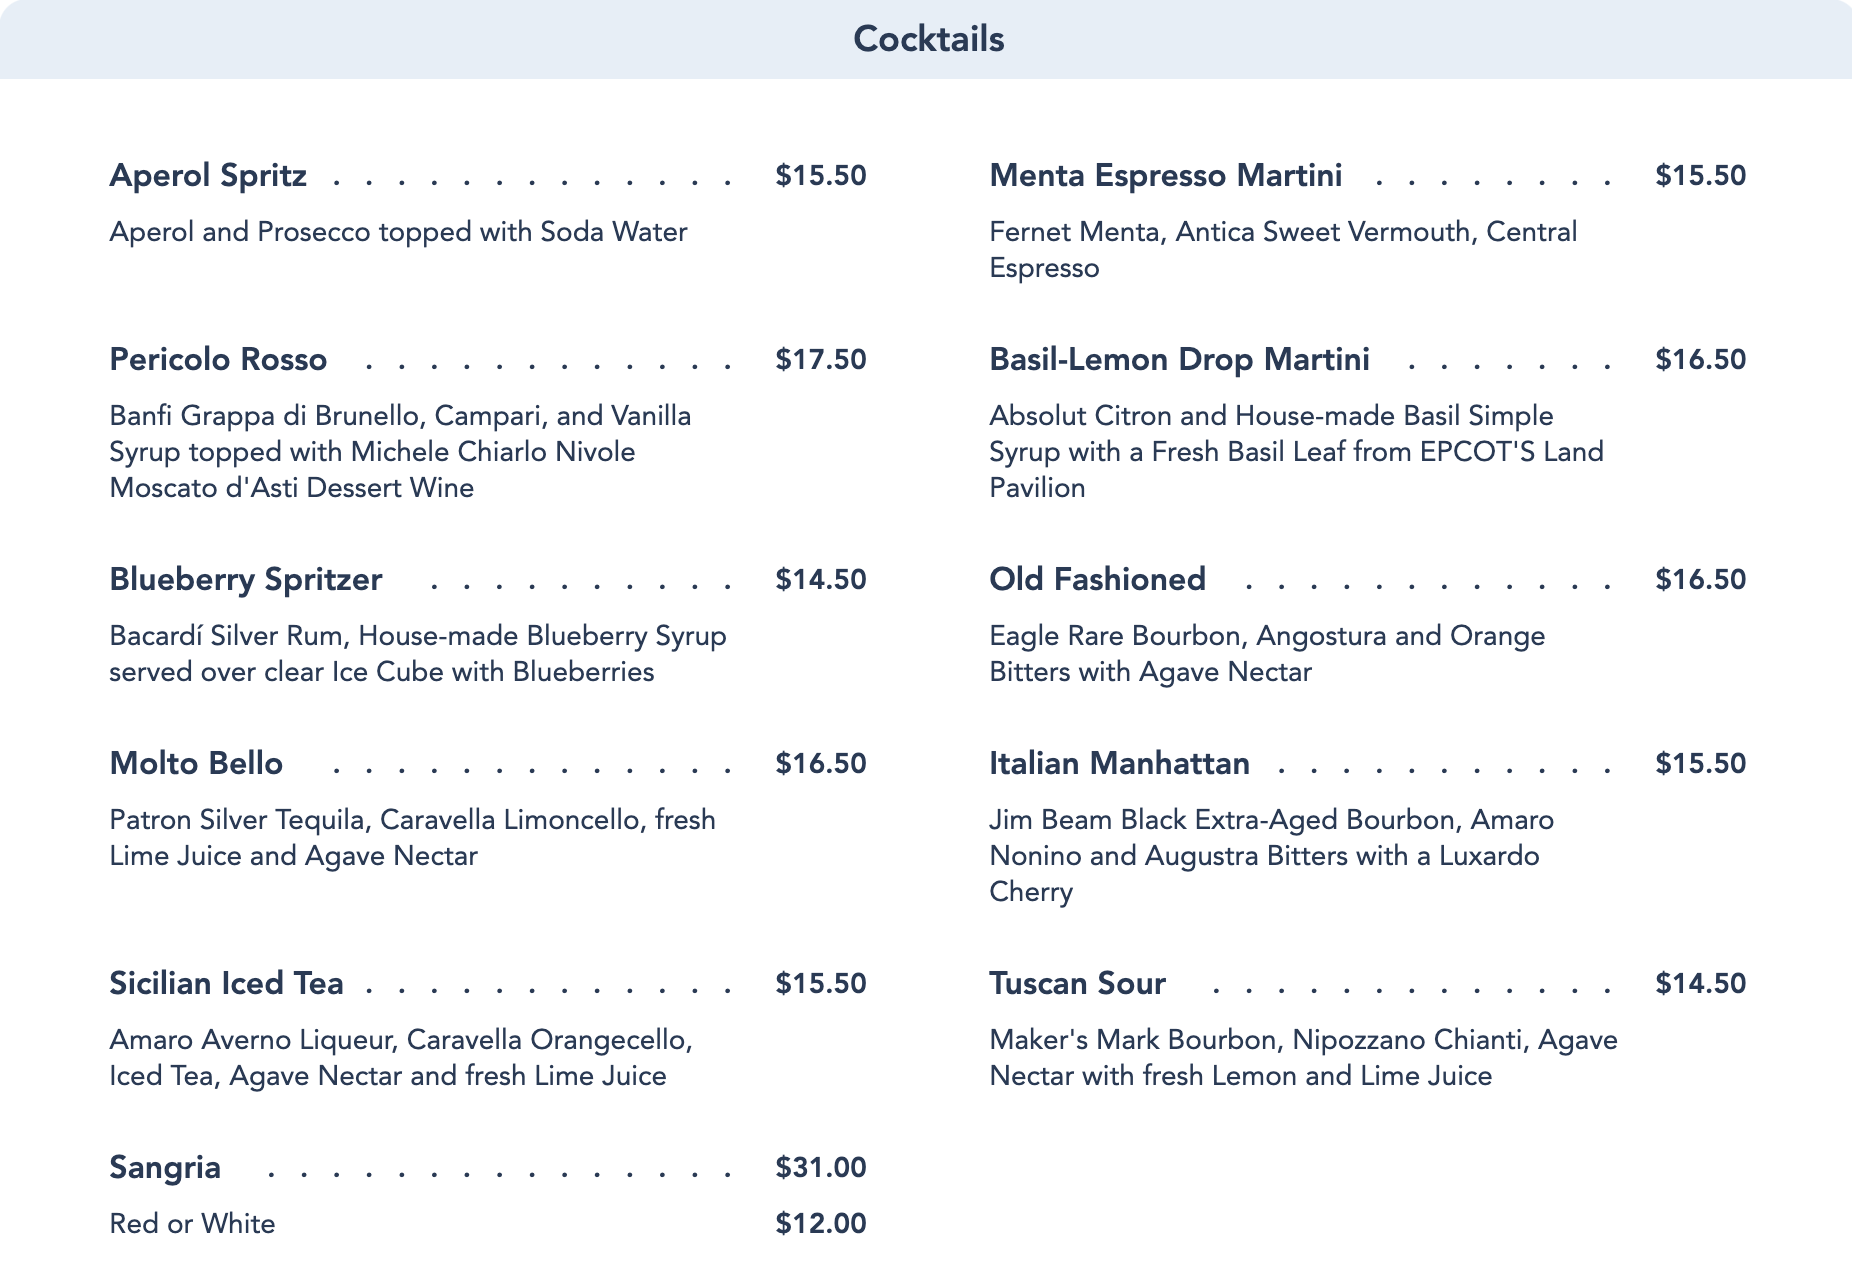Screen dimensions: 1852x1266
Task: Select the Basil-Lemon Drop Martini name
Action: (1179, 359)
